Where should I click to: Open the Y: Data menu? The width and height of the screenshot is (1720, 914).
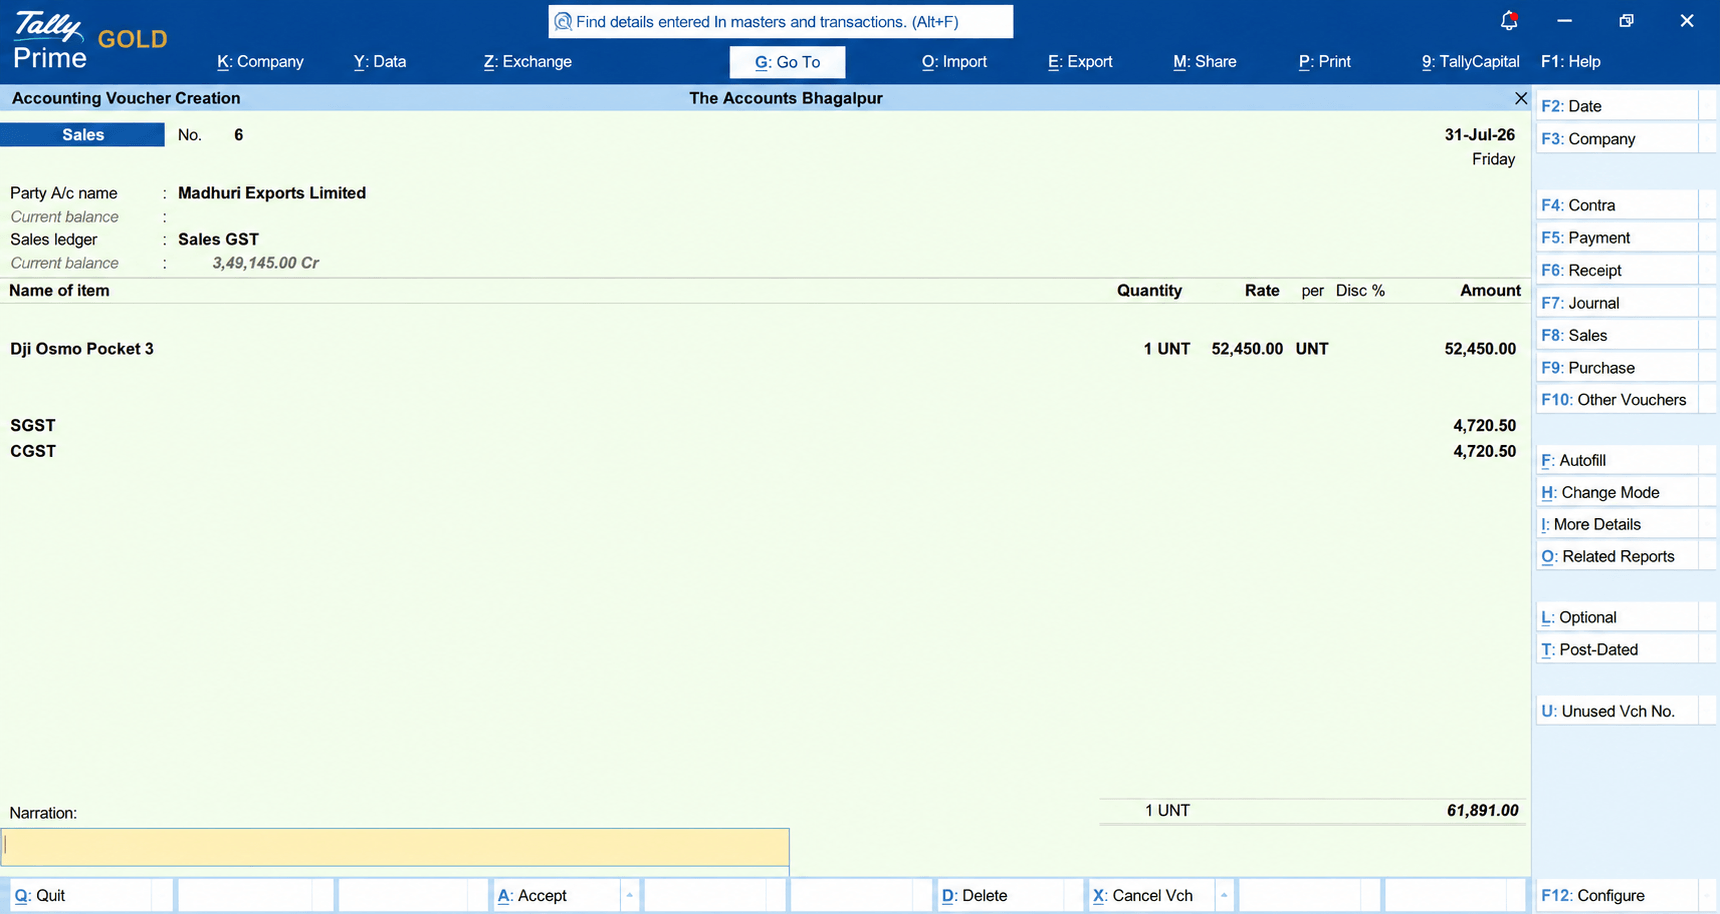tap(380, 62)
